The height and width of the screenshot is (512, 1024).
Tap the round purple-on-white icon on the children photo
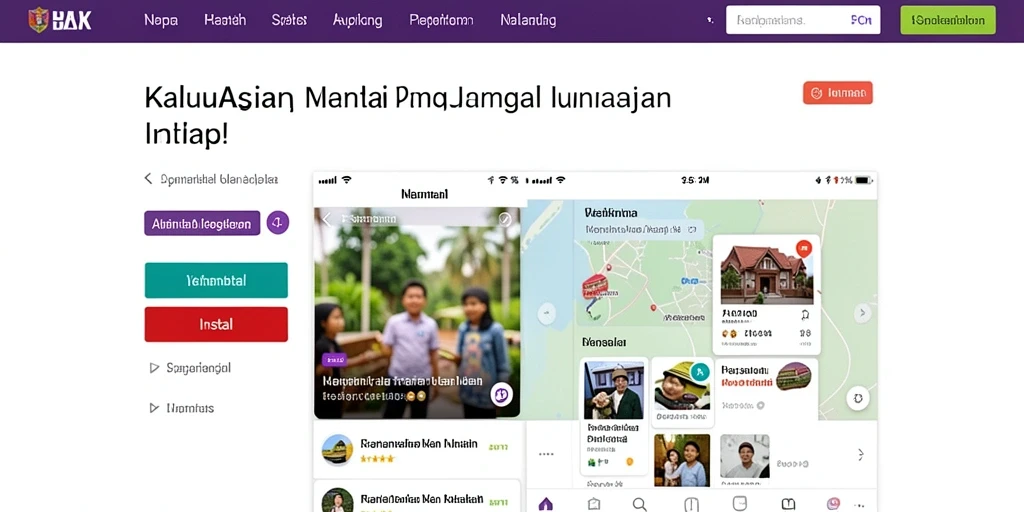(x=502, y=394)
